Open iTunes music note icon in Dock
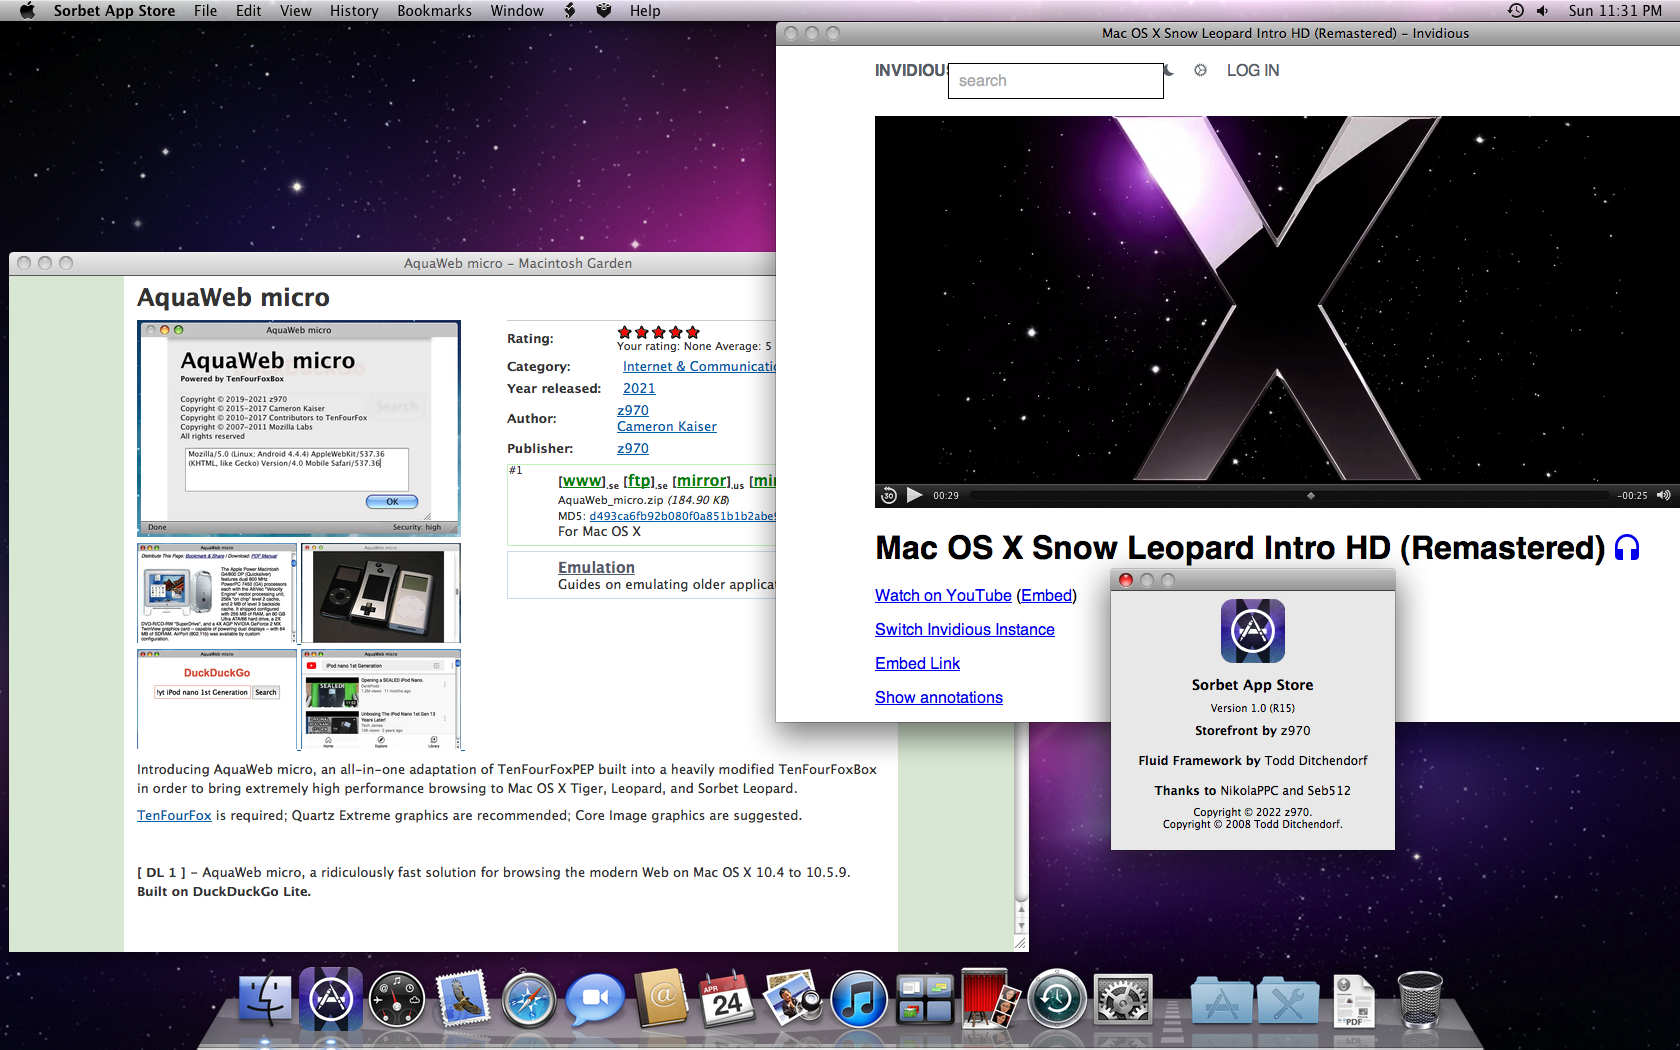Image resolution: width=1680 pixels, height=1050 pixels. pyautogui.click(x=859, y=1000)
